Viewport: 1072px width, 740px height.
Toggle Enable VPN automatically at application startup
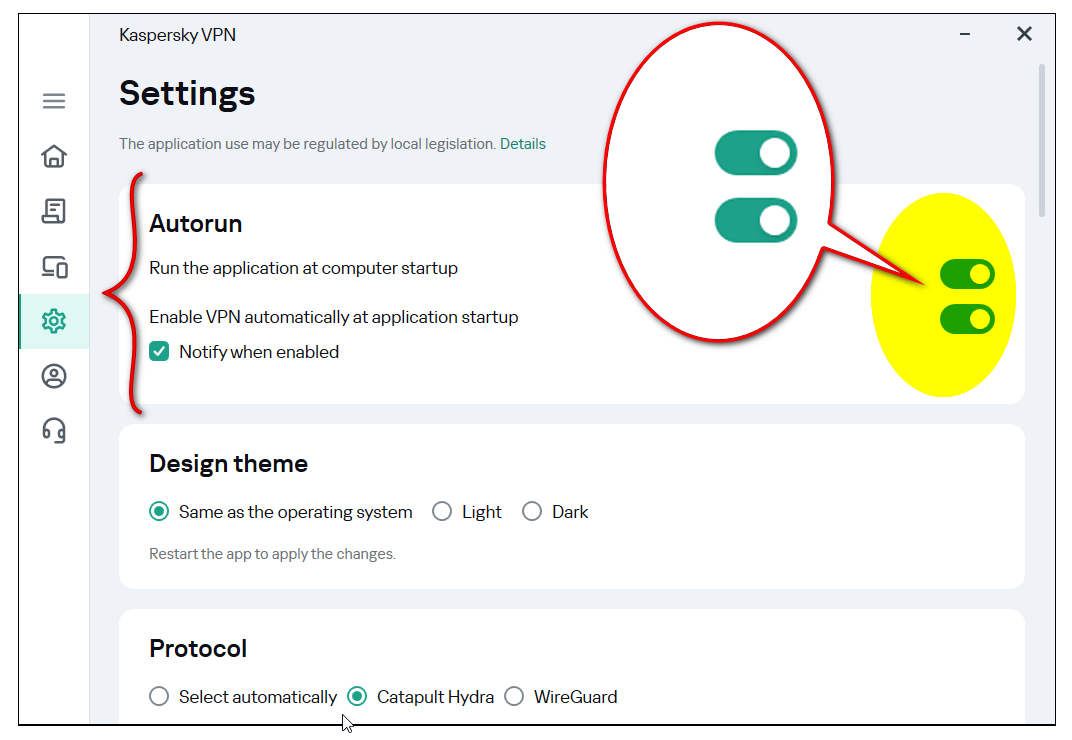[967, 319]
